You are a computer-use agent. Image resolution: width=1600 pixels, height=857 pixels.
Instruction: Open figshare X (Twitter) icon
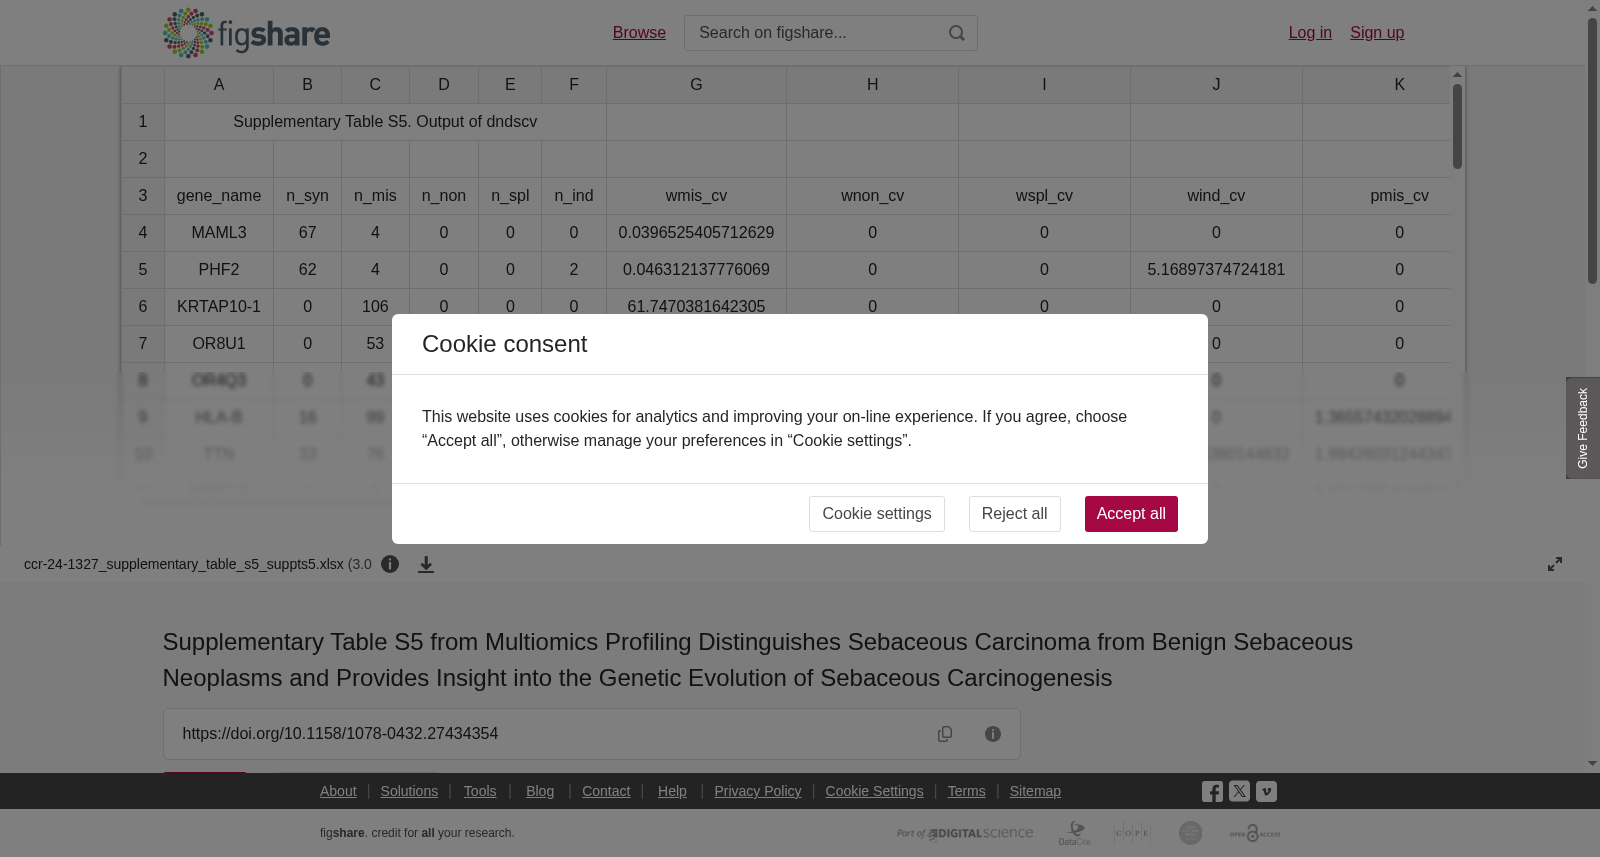click(x=1239, y=791)
